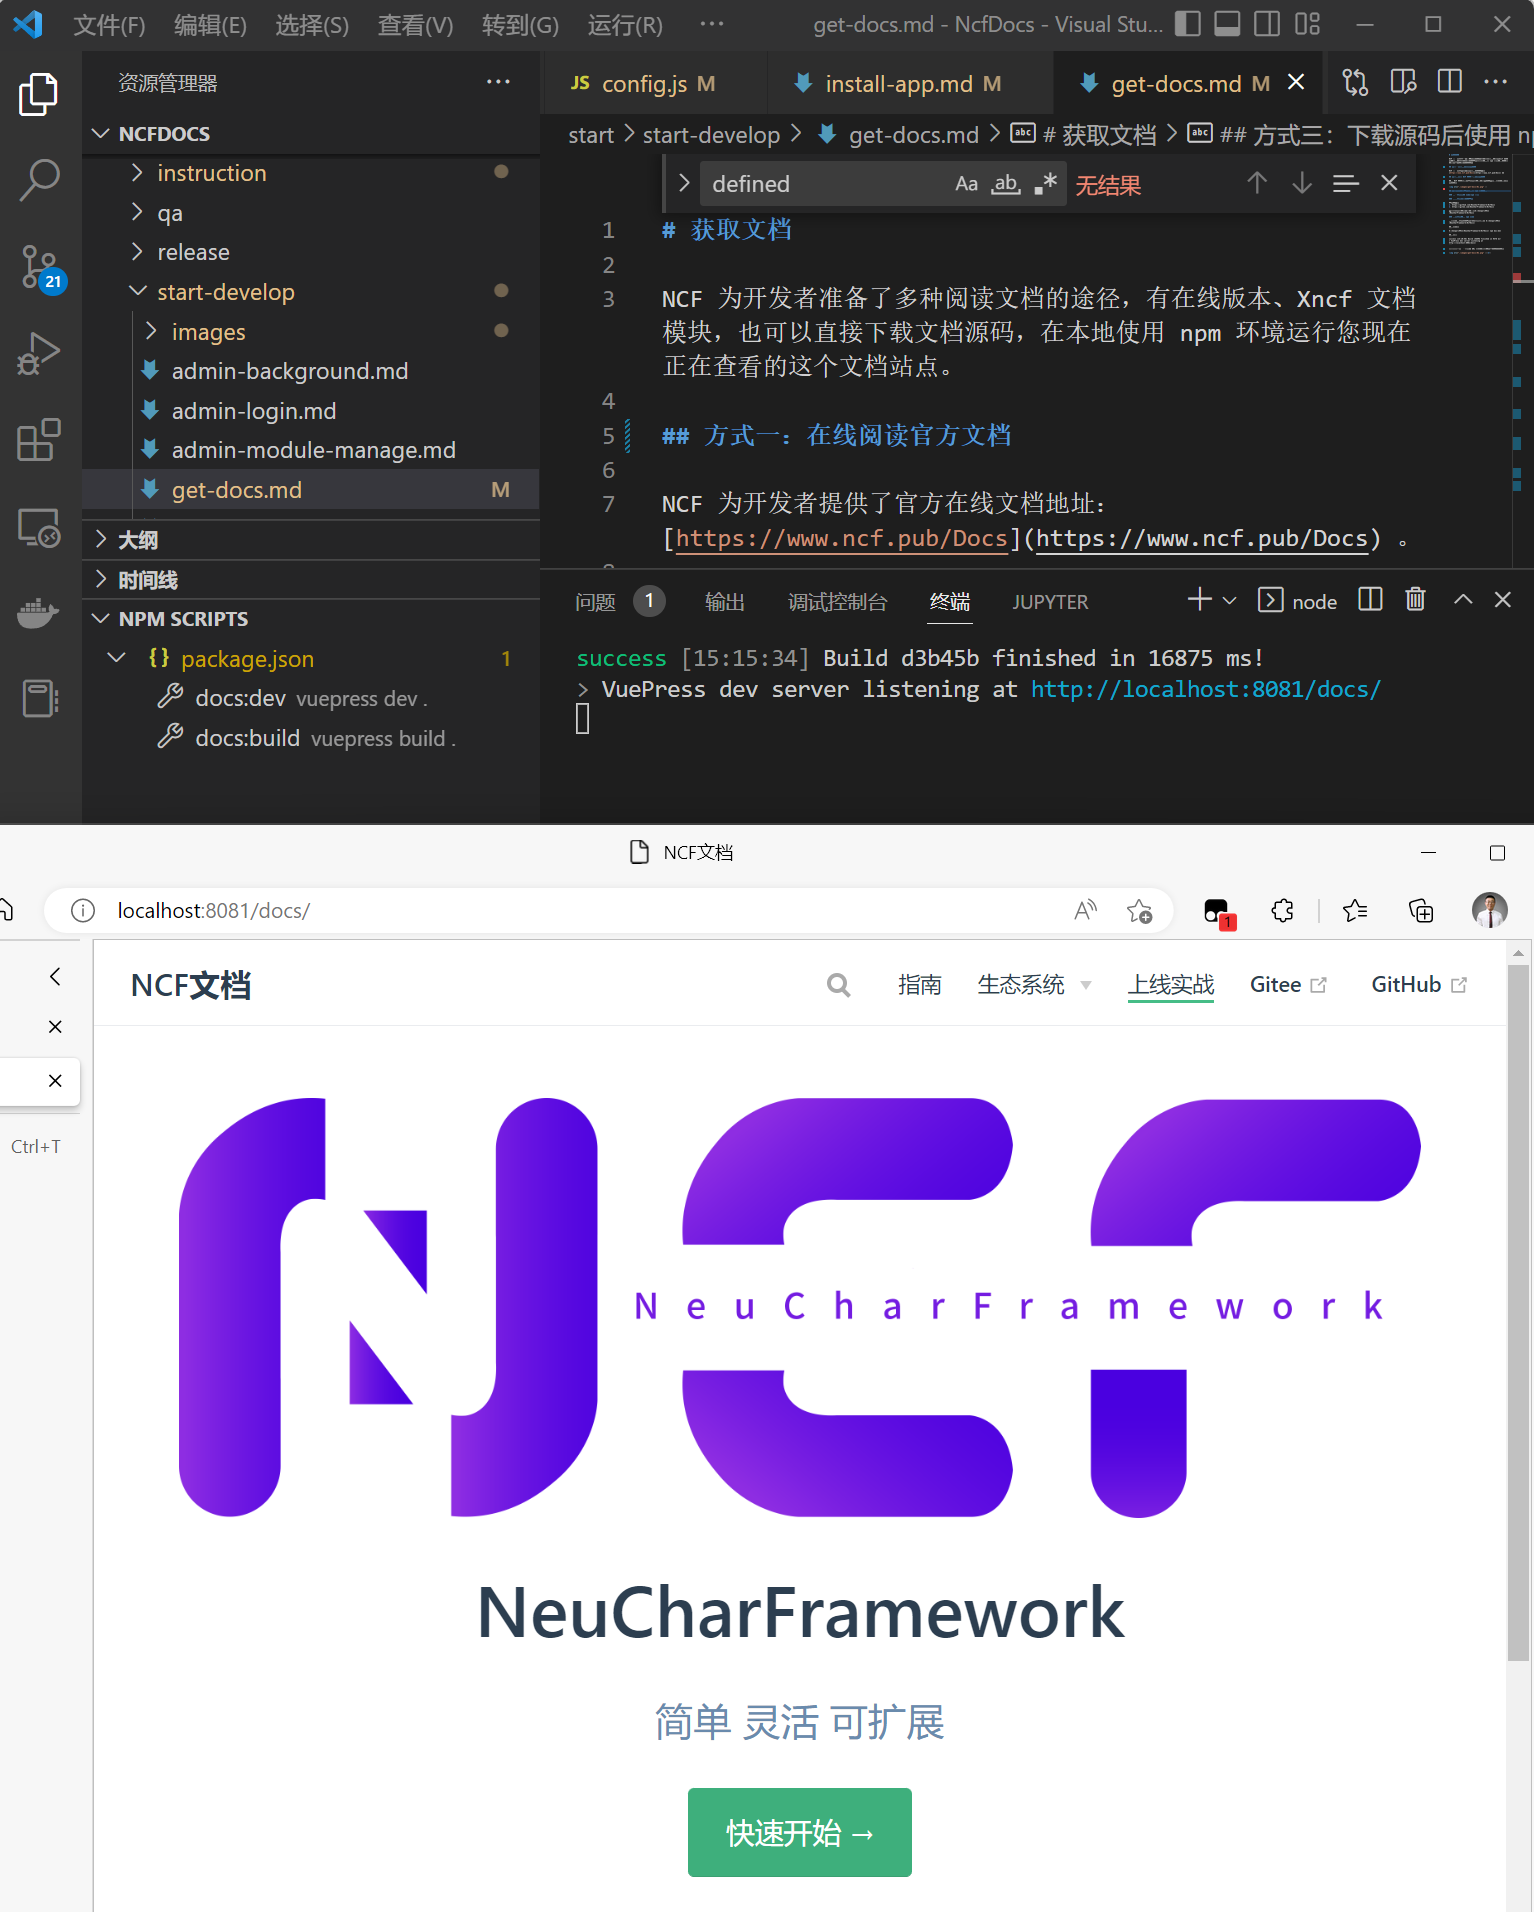This screenshot has height=1912, width=1534.
Task: Open the Explorer view in activity bar
Action: pos(39,94)
